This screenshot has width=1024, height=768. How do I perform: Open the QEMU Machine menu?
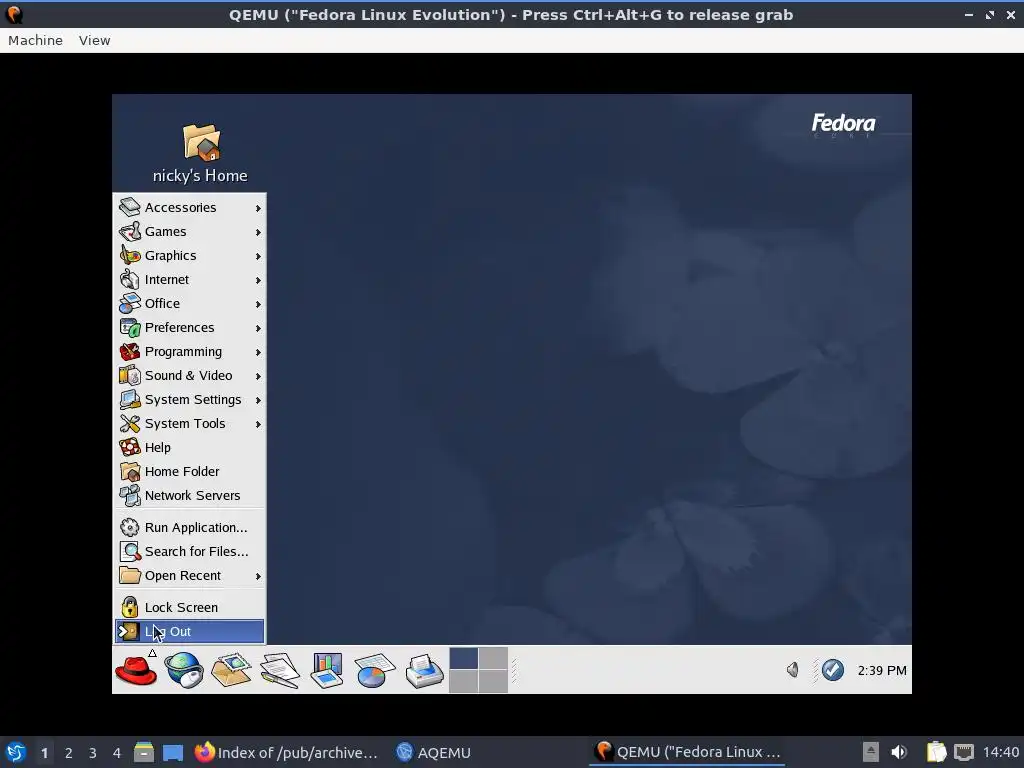[x=35, y=40]
